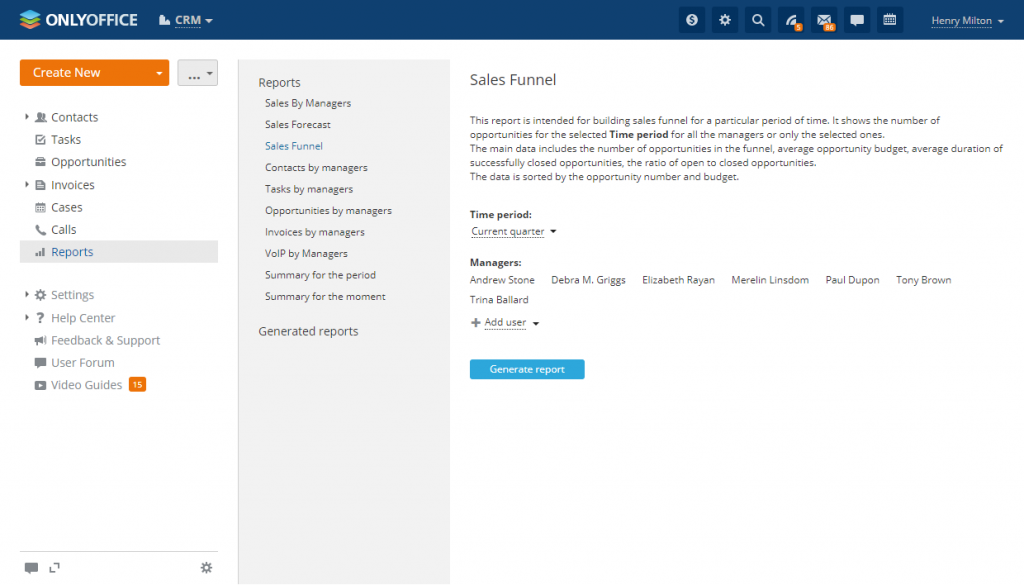
Task: Click the expand icon at sidebar bottom
Action: coord(54,568)
